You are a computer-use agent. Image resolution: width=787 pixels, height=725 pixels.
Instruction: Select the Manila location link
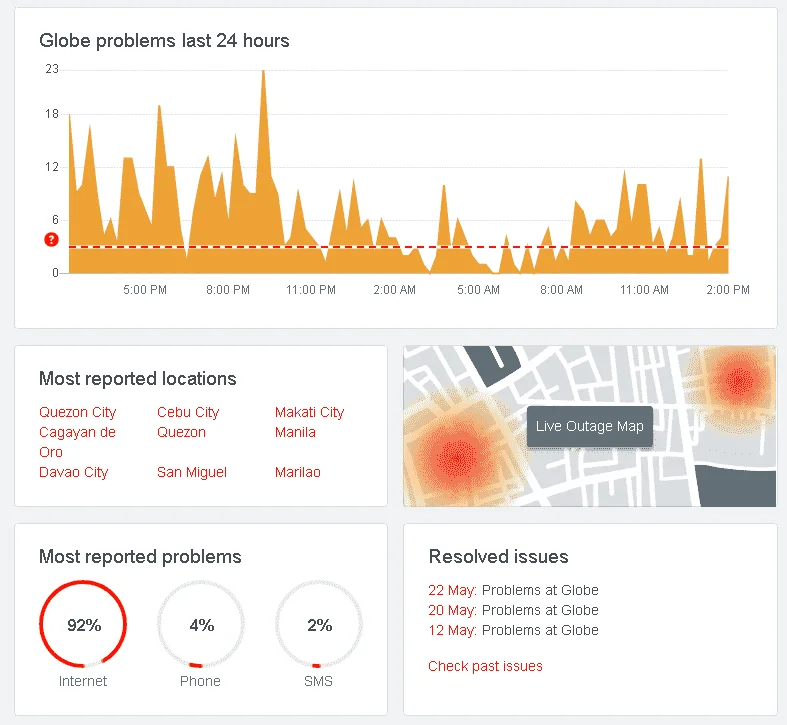(x=295, y=432)
